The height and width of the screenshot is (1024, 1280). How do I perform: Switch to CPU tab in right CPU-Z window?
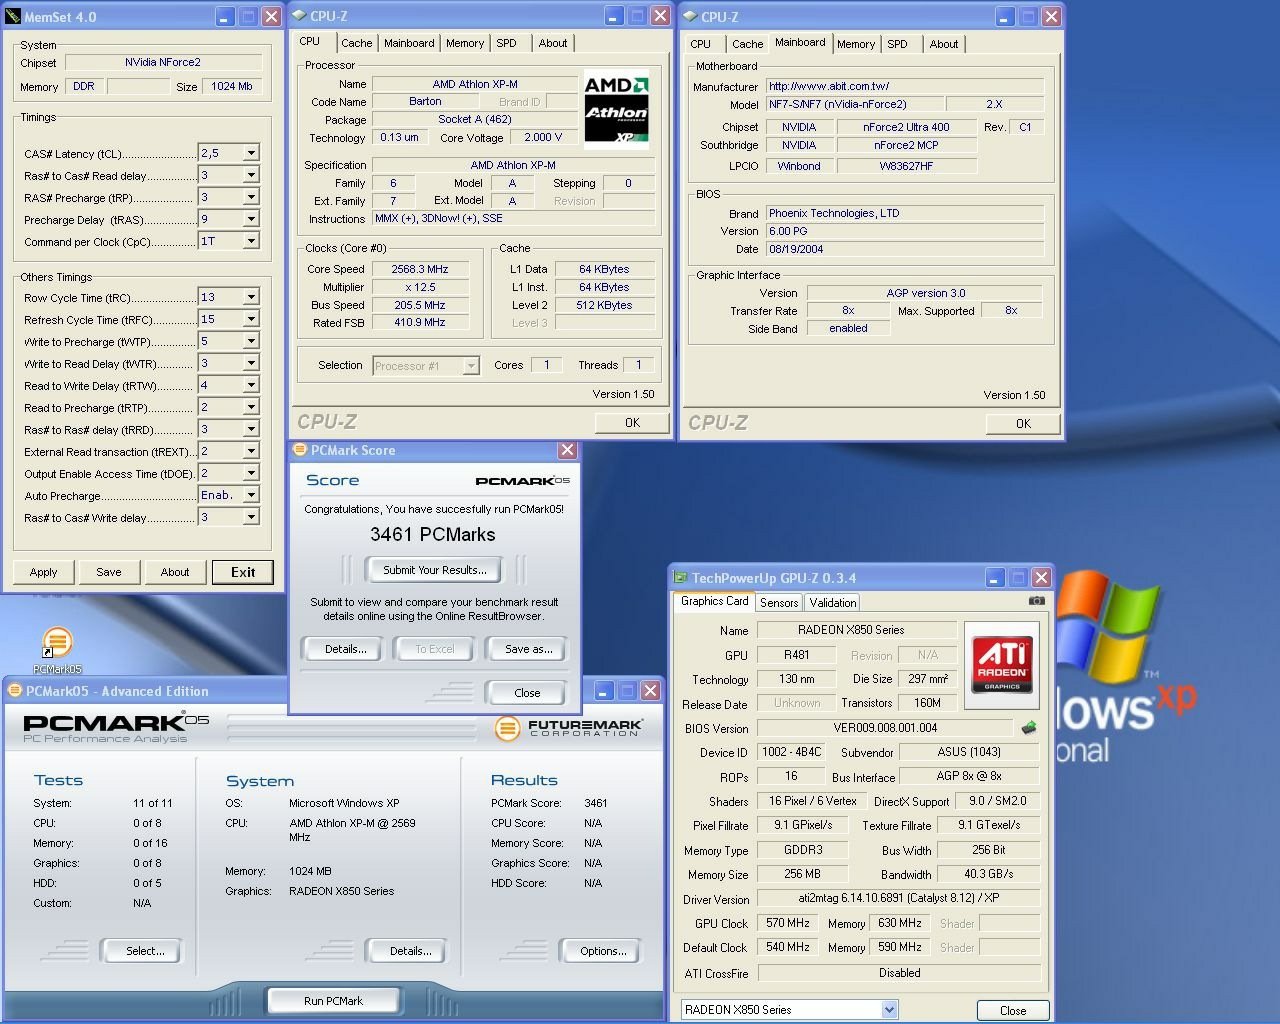click(x=701, y=44)
